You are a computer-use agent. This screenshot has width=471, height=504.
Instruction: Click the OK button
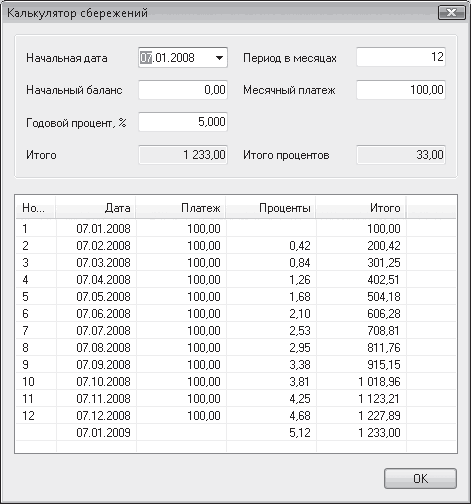pos(420,479)
